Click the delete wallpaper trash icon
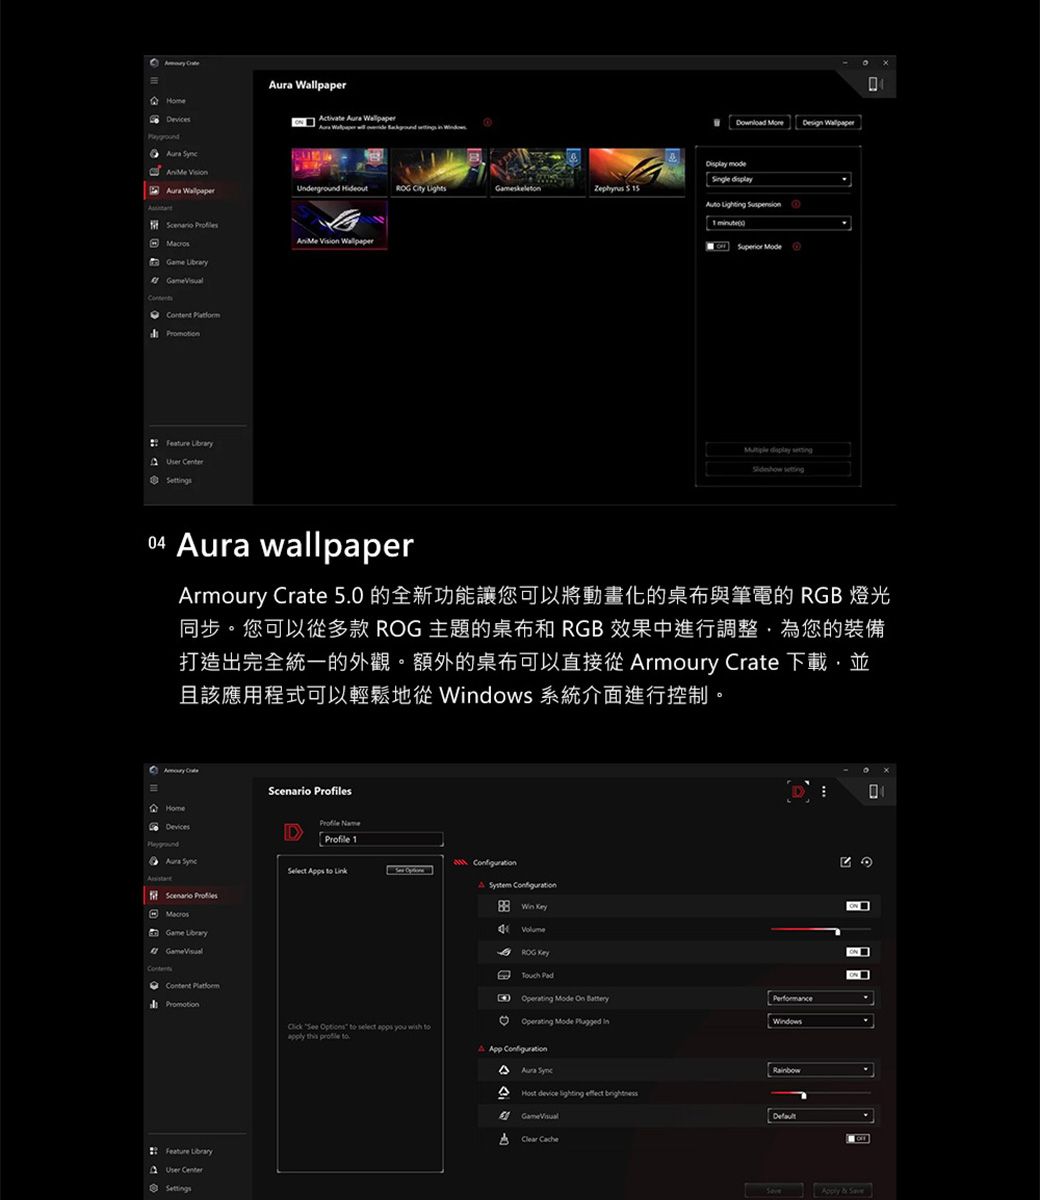This screenshot has height=1200, width=1040. pos(716,122)
